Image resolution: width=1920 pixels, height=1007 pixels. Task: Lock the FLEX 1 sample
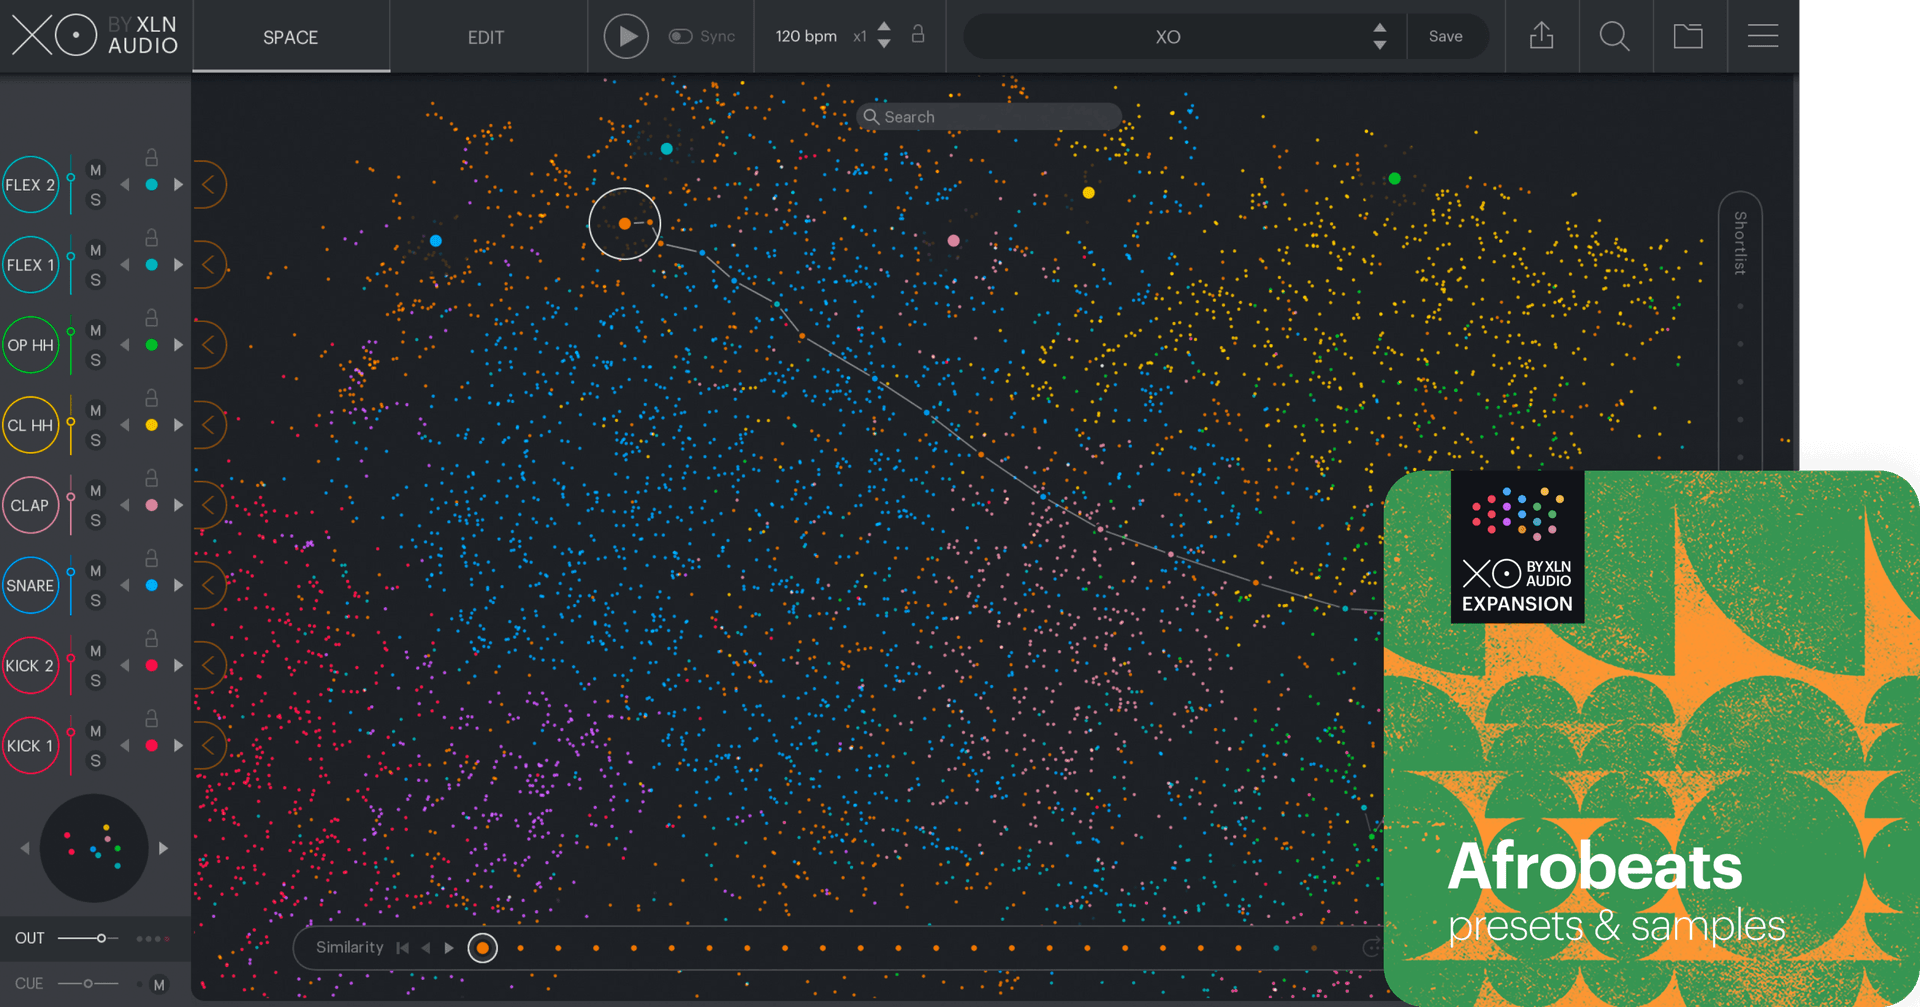[151, 237]
